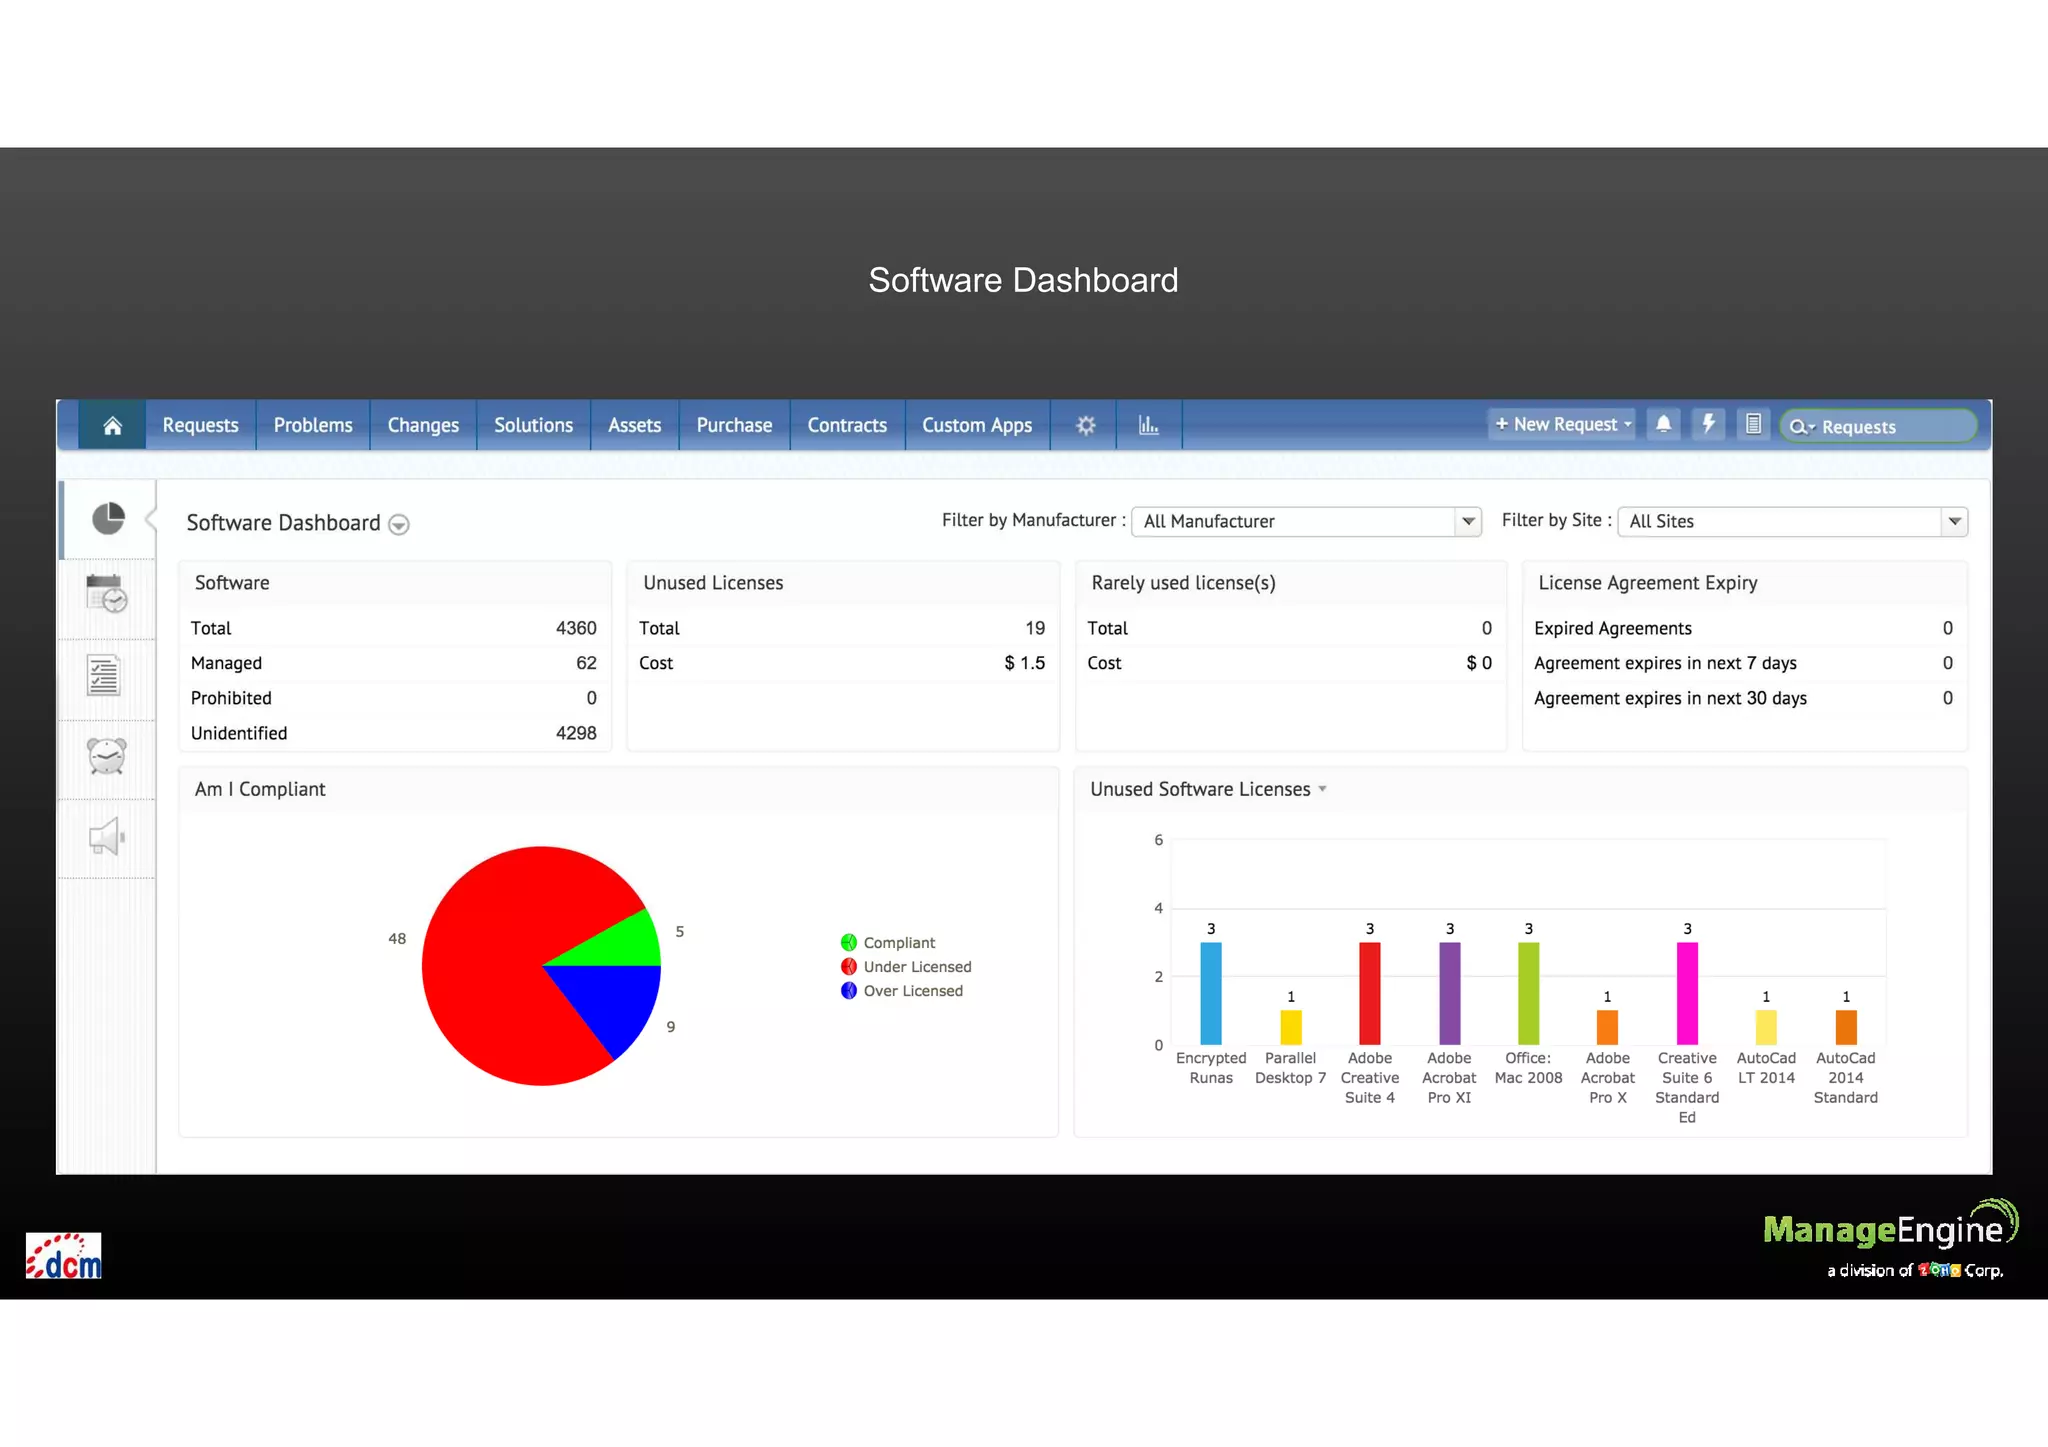Click the Software Total value 4360
Viewport: 2048px width, 1447px height.
[576, 629]
